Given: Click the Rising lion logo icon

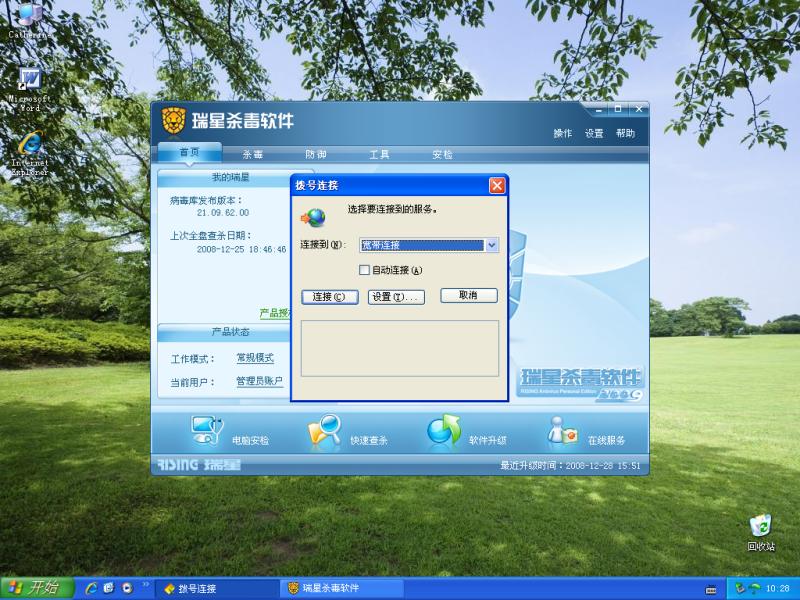Looking at the screenshot, I should [173, 121].
